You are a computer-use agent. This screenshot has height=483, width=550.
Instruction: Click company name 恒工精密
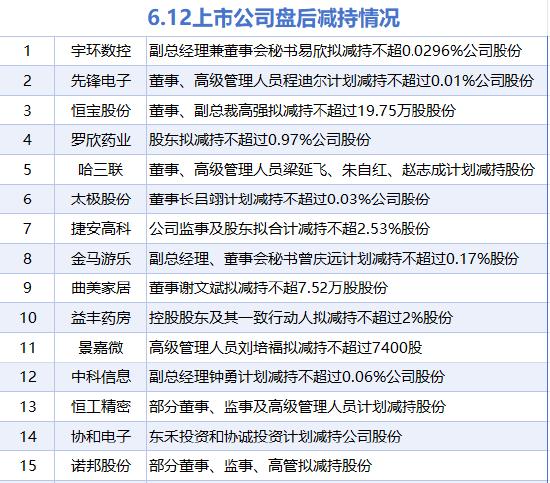tap(101, 407)
